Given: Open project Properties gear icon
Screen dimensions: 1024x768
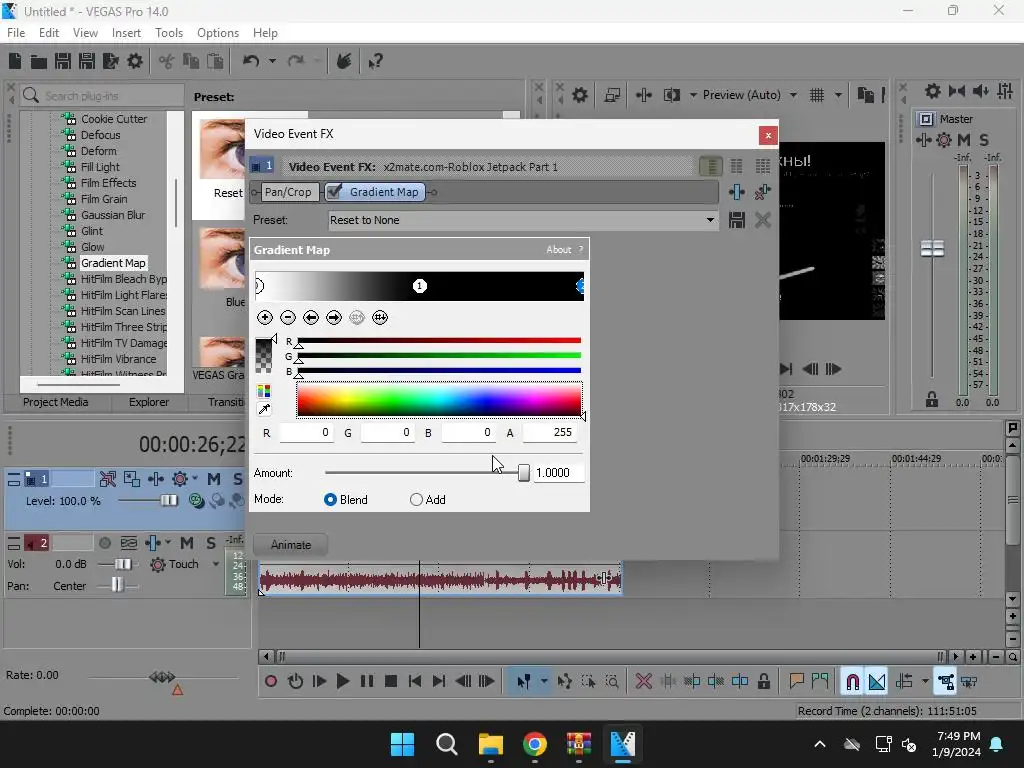Looking at the screenshot, I should 135,61.
